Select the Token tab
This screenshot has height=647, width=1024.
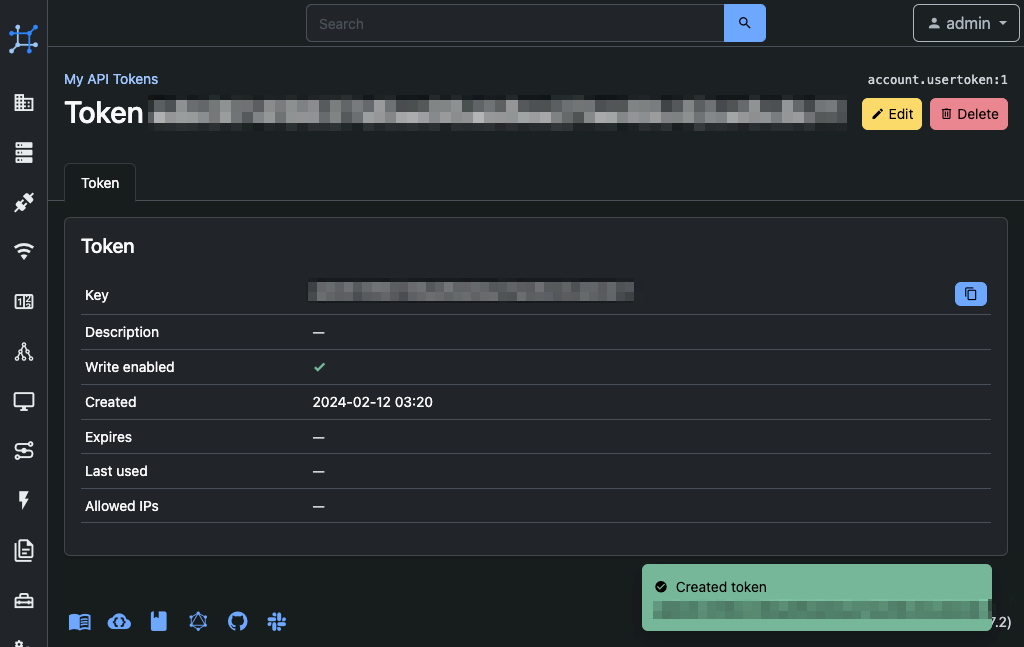click(x=100, y=183)
